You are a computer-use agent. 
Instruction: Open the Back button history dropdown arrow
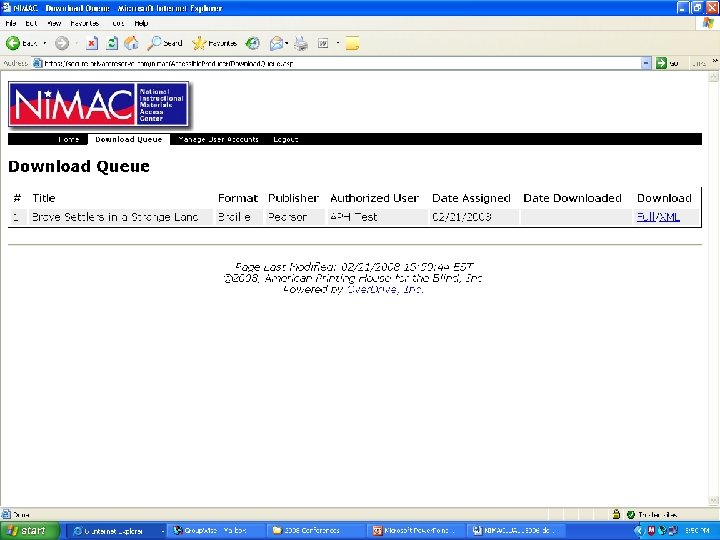[x=45, y=43]
